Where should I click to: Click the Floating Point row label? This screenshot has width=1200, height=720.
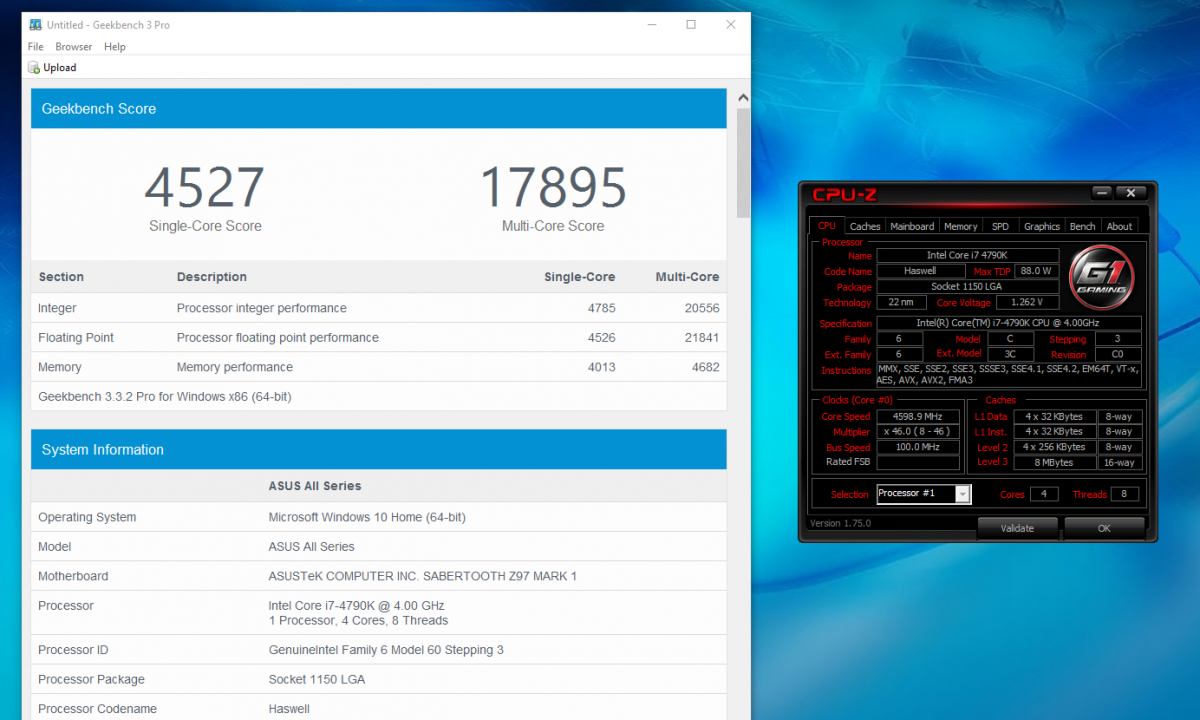click(x=76, y=338)
